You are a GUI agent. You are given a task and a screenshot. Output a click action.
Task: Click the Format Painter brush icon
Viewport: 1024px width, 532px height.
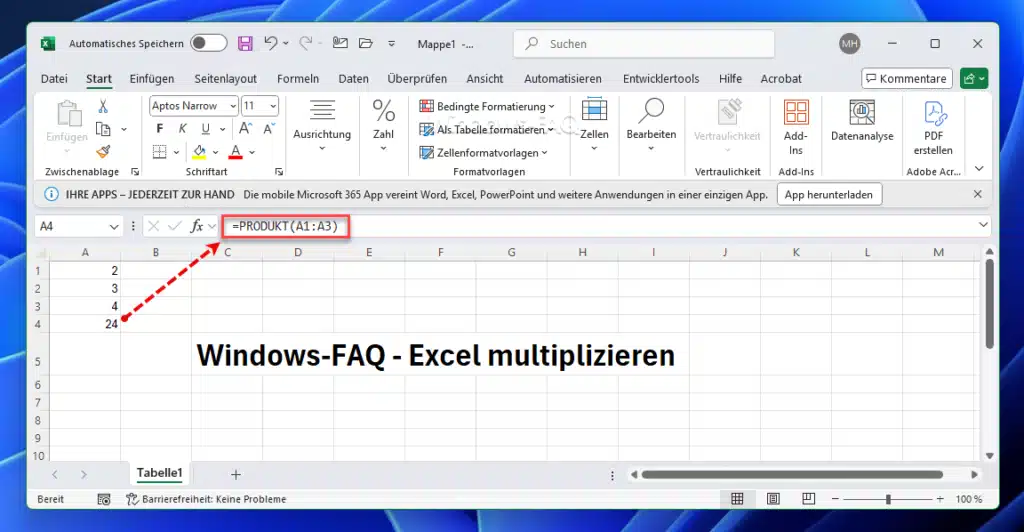pos(103,151)
